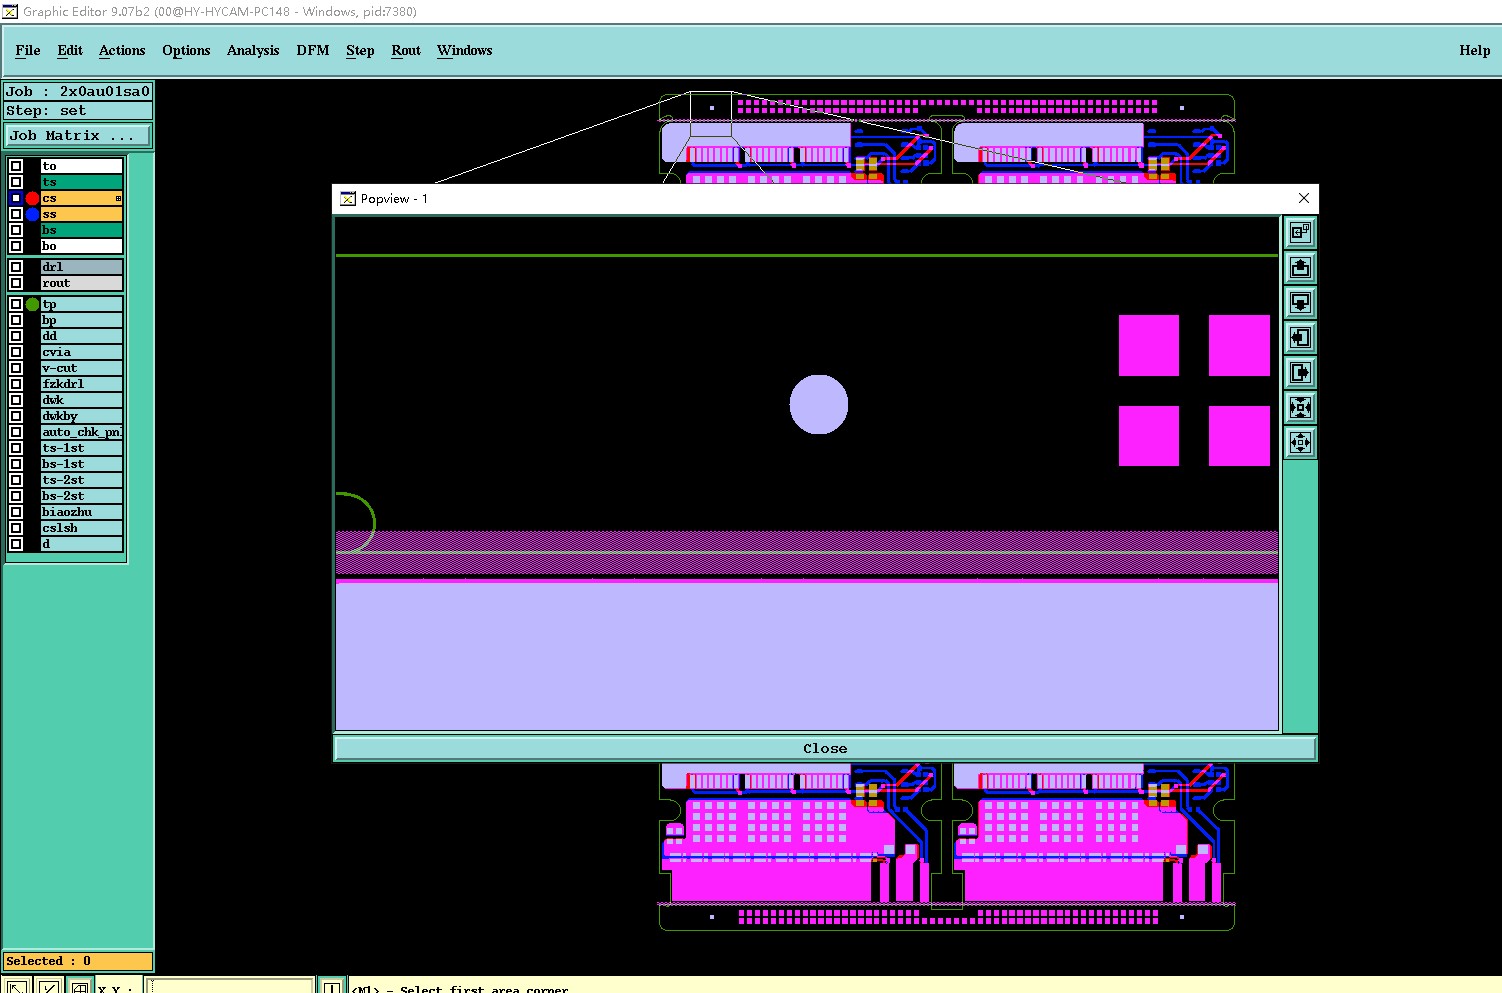Image resolution: width=1502 pixels, height=993 pixels.
Task: Open the Options menu
Action: pyautogui.click(x=186, y=50)
